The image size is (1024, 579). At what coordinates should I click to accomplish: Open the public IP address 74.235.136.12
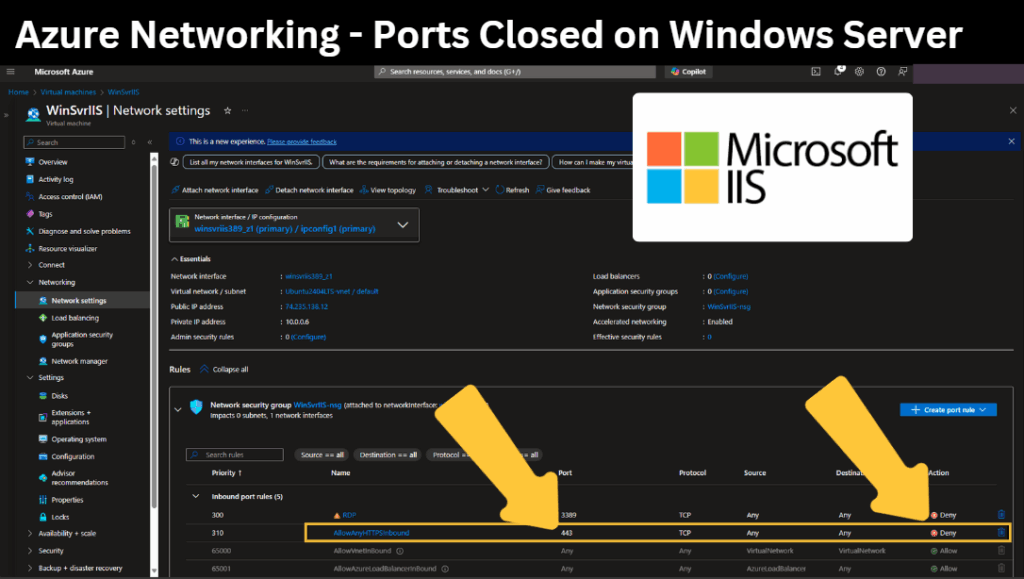pyautogui.click(x=306, y=307)
